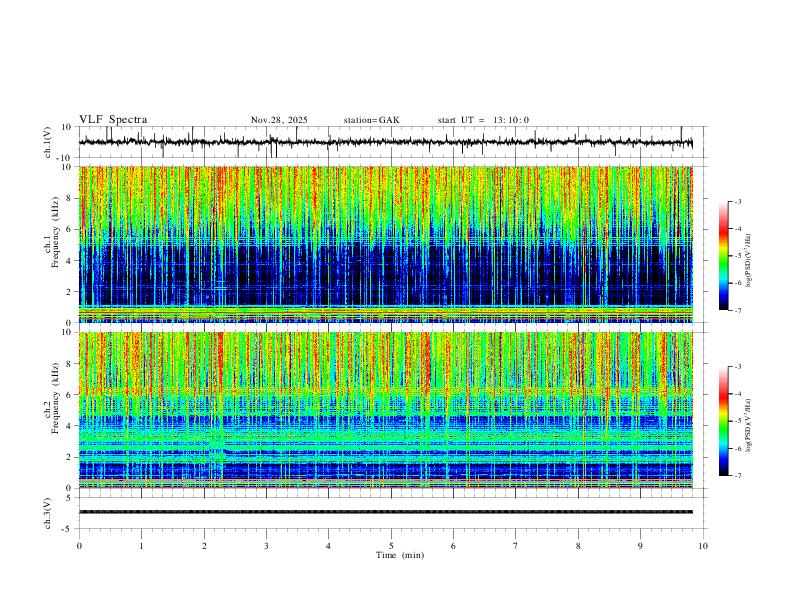Click the time axis tick label '10'

(703, 546)
